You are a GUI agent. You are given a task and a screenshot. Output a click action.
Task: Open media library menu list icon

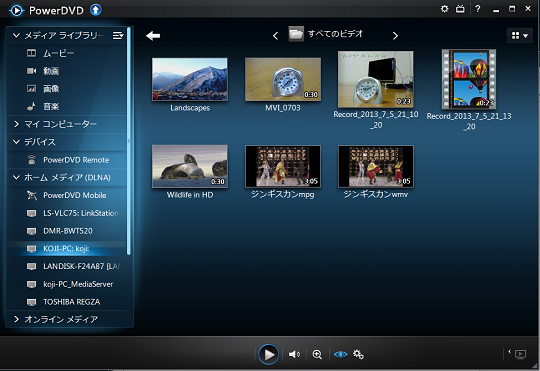coord(118,35)
